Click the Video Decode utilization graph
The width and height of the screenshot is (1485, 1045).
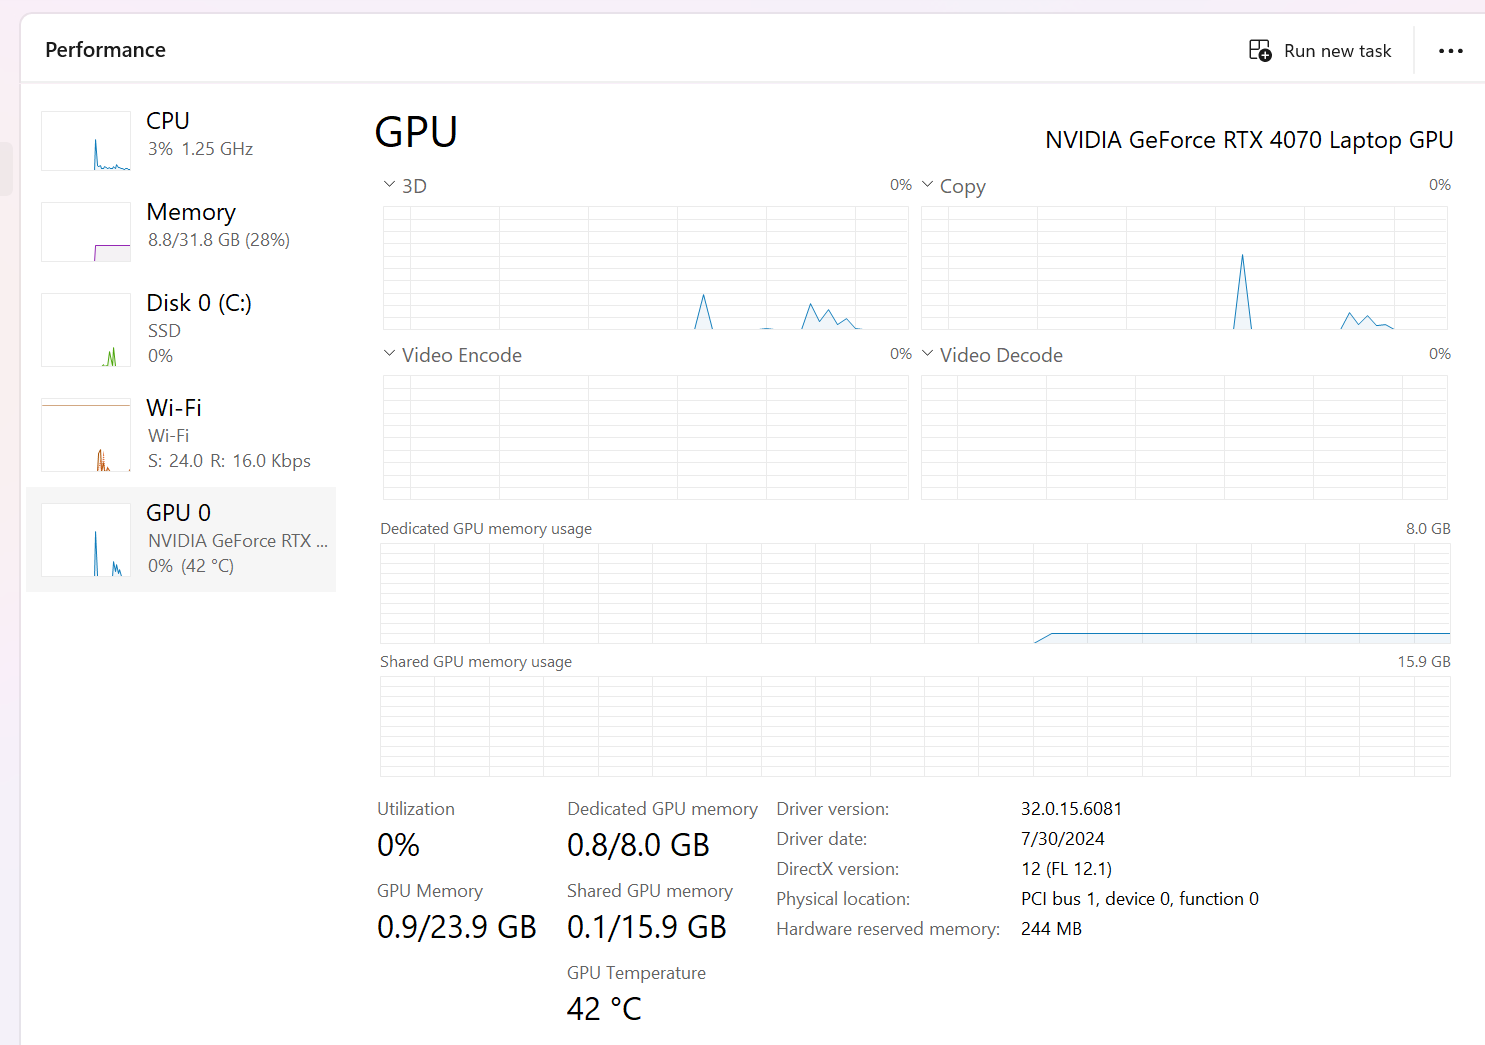tap(1184, 437)
